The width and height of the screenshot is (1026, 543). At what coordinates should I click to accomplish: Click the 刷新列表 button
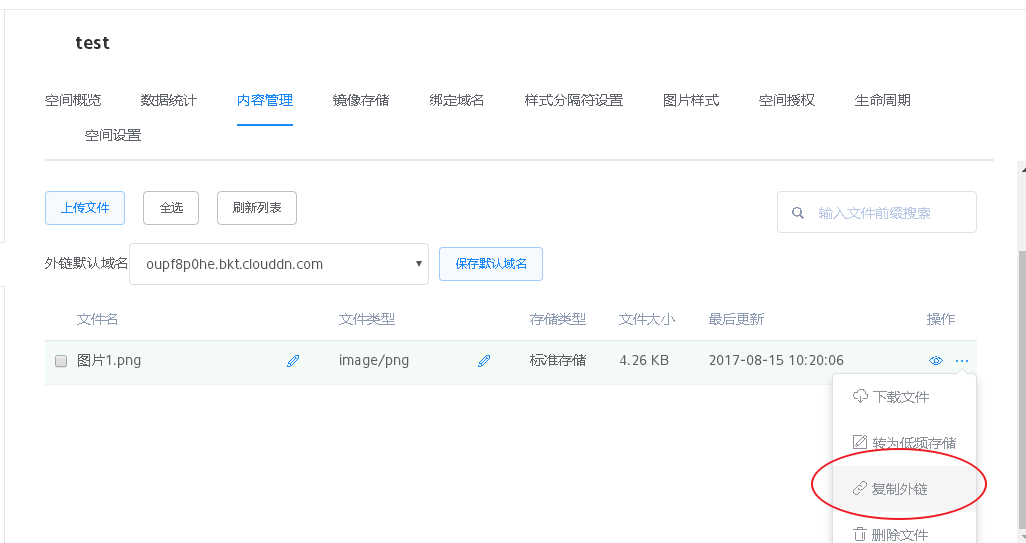tap(257, 208)
